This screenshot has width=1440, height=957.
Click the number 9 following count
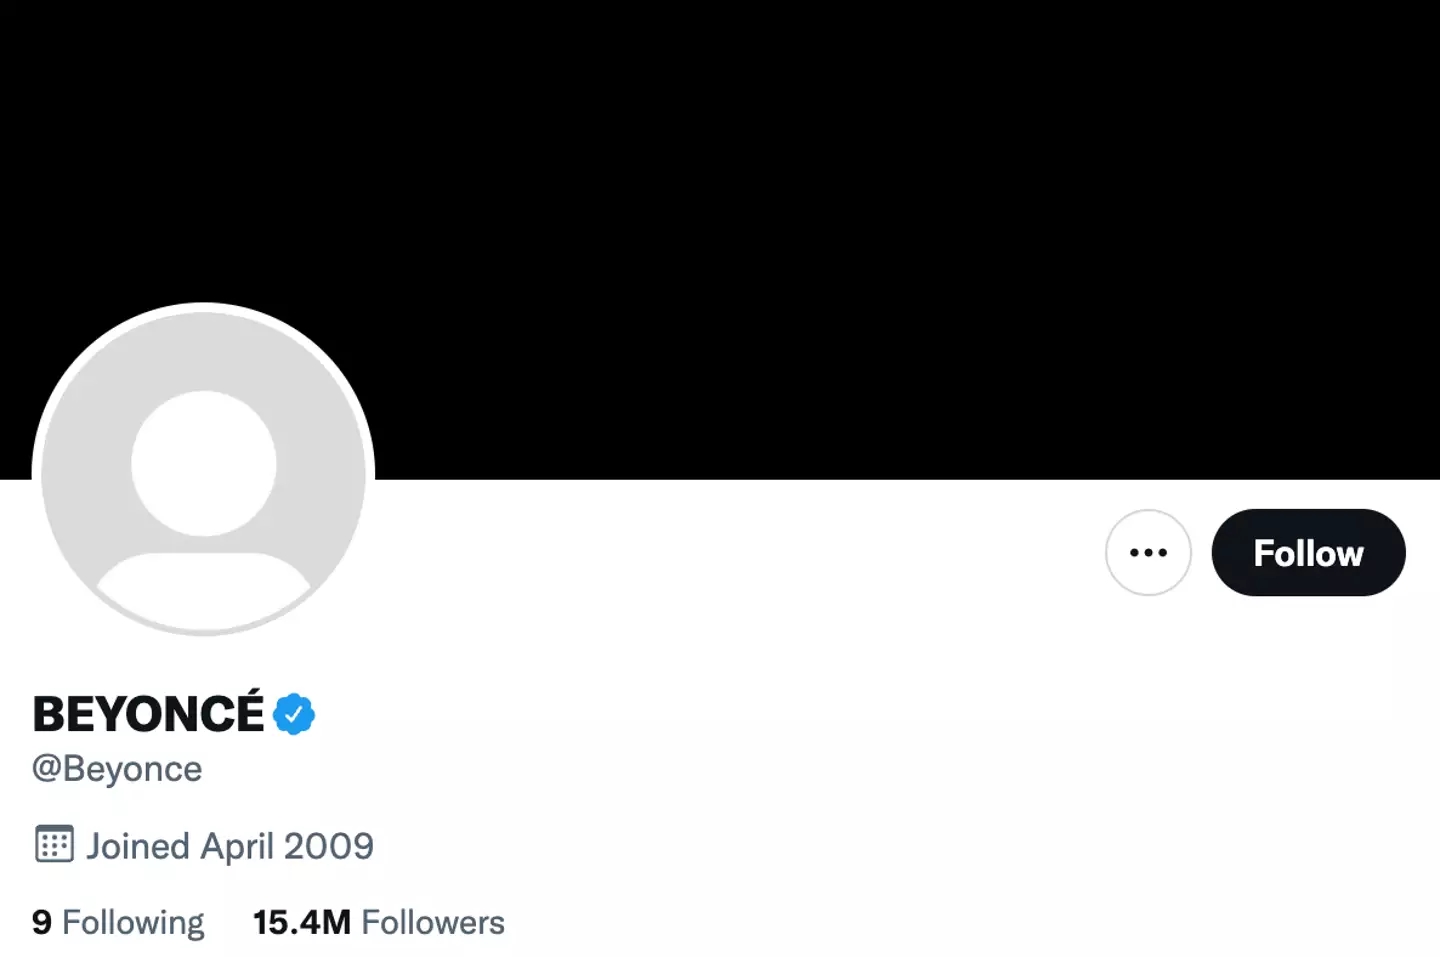tap(42, 922)
